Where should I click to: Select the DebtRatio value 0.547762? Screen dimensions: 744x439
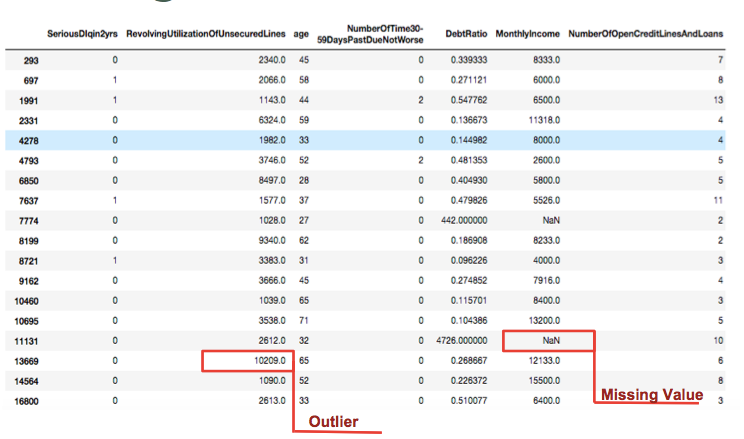(469, 100)
